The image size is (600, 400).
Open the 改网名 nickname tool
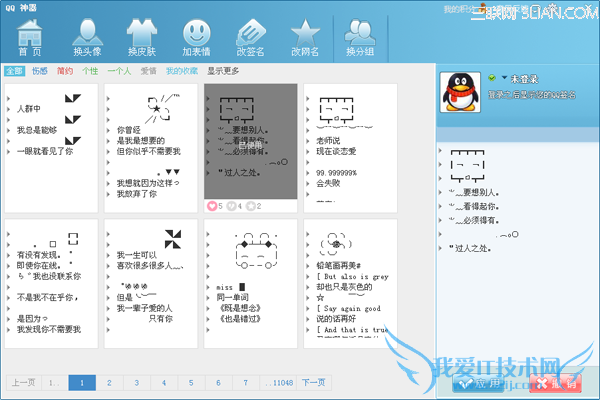point(305,38)
